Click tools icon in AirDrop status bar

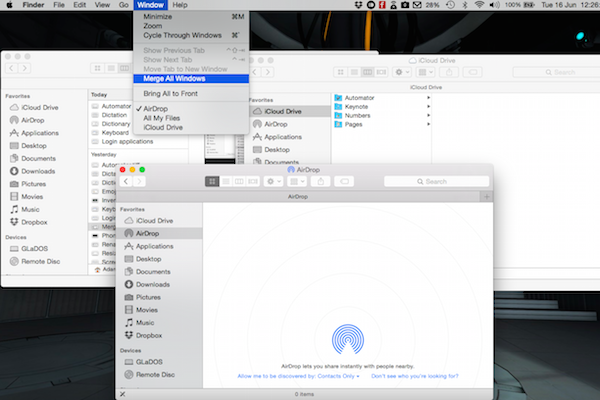(122, 394)
